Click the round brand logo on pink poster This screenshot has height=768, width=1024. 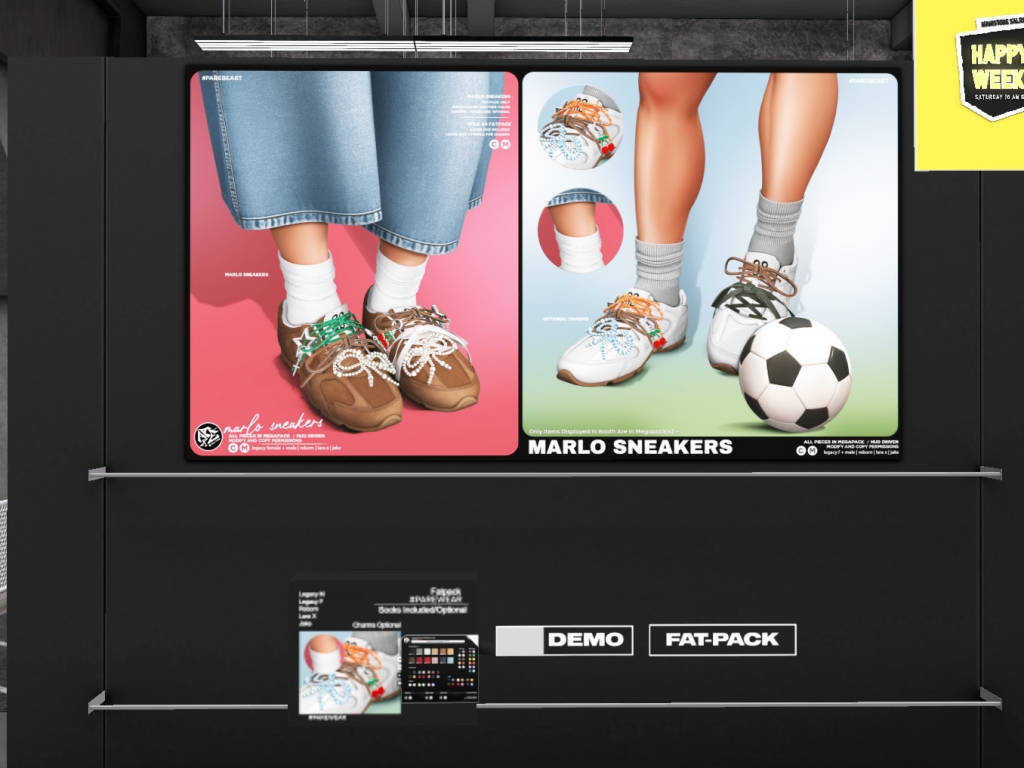(x=207, y=437)
